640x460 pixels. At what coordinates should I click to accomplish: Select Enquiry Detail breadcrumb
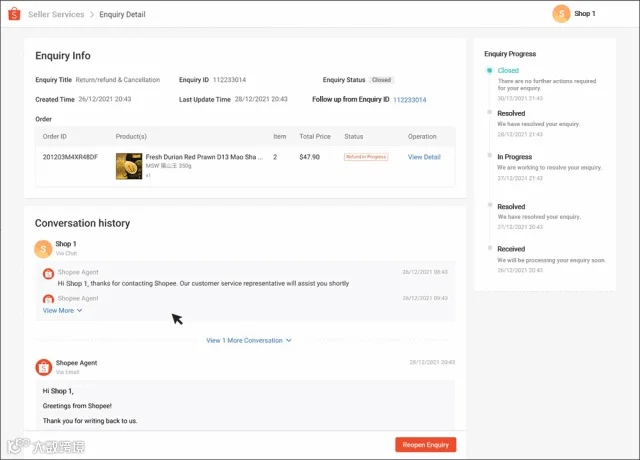pyautogui.click(x=122, y=14)
